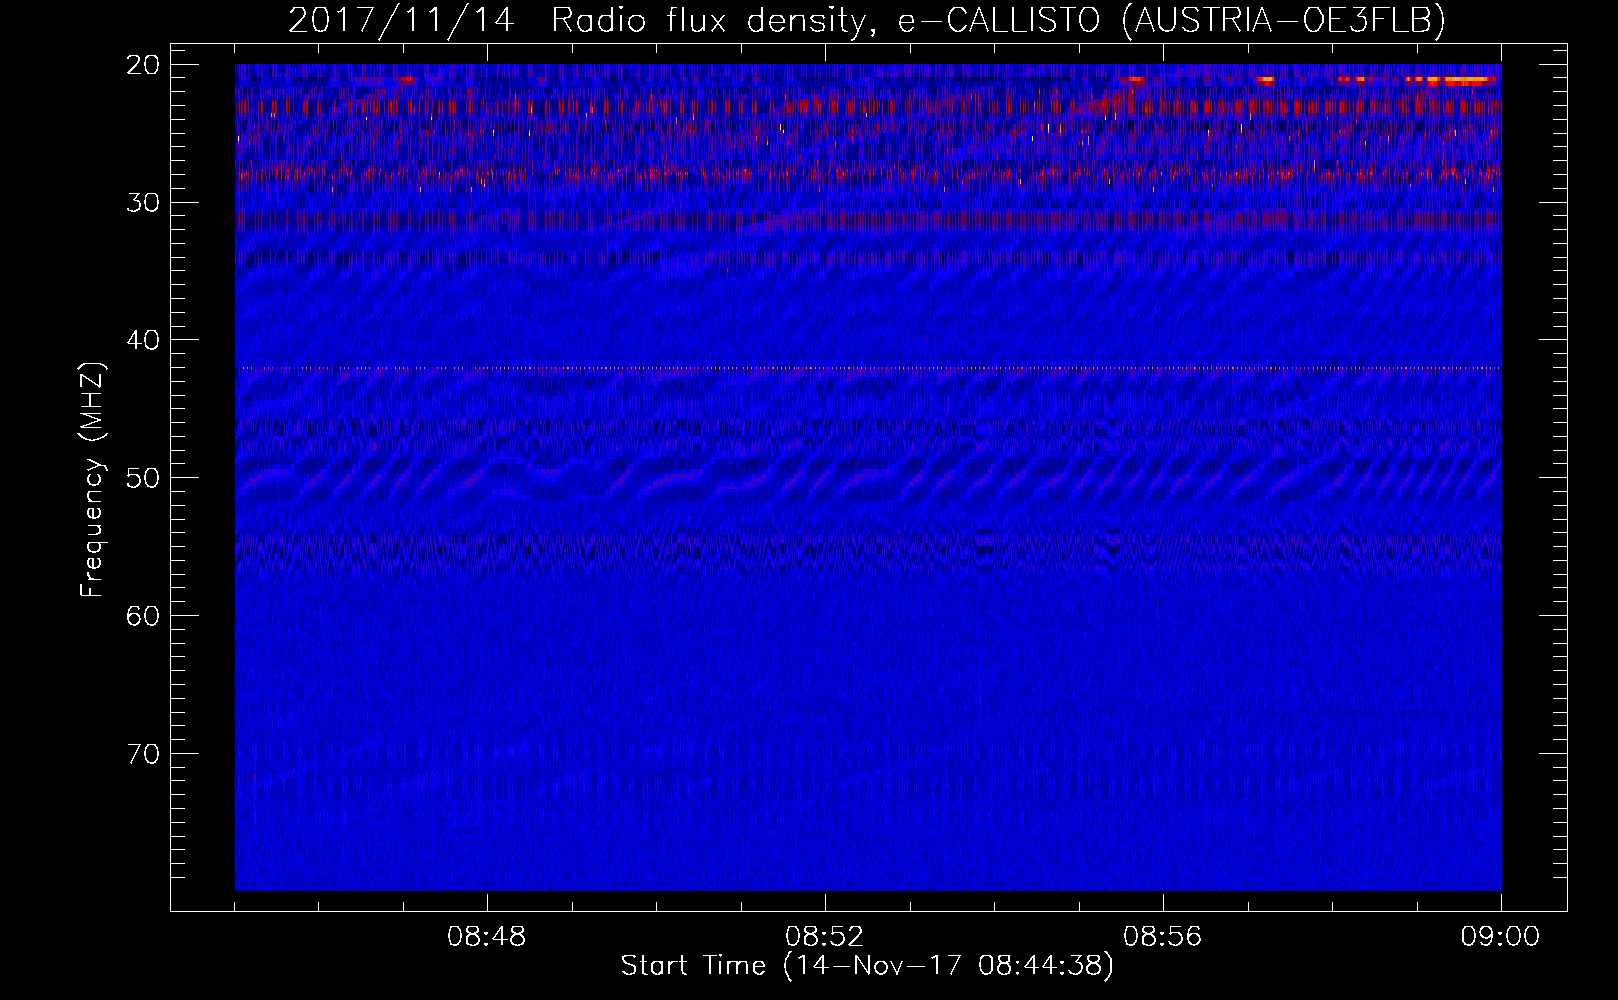Click the 20 MHz frequency tick label
Image resolution: width=1618 pixels, height=1000 pixels.
point(144,65)
